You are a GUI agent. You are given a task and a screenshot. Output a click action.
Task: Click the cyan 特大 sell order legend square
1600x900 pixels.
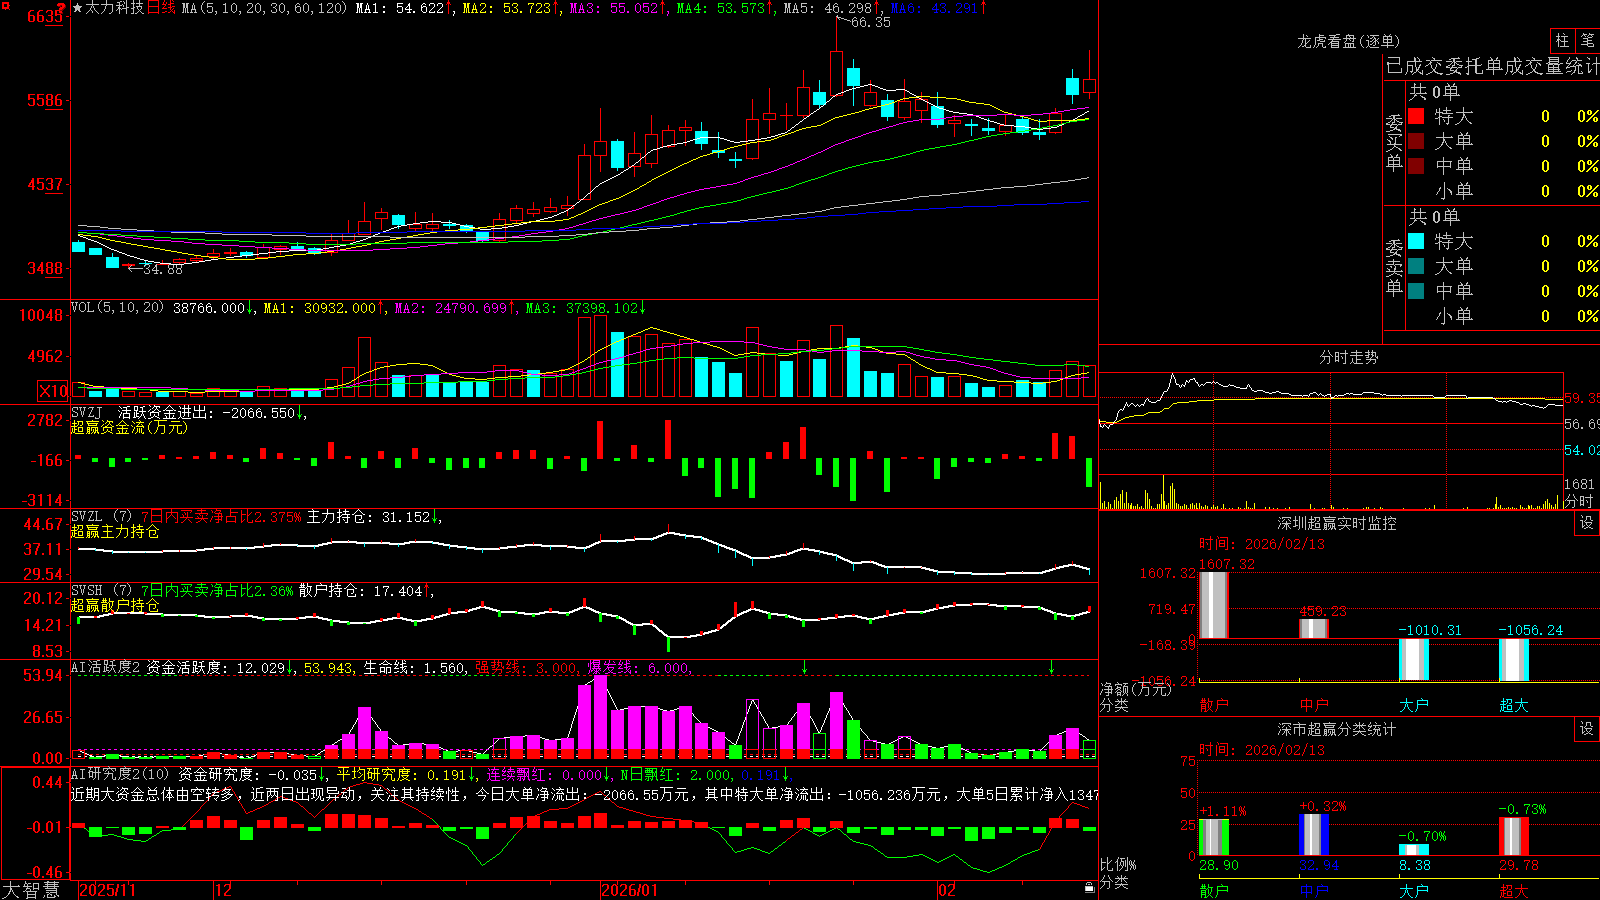[x=1416, y=241]
